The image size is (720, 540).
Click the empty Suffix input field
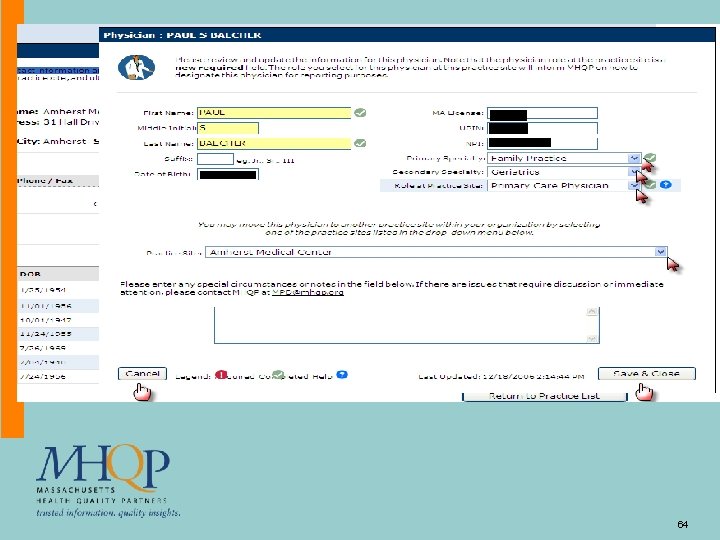pyautogui.click(x=215, y=159)
